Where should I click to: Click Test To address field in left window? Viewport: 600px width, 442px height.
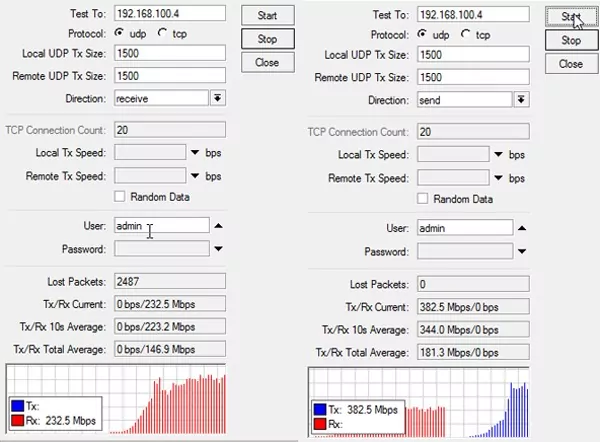point(170,14)
